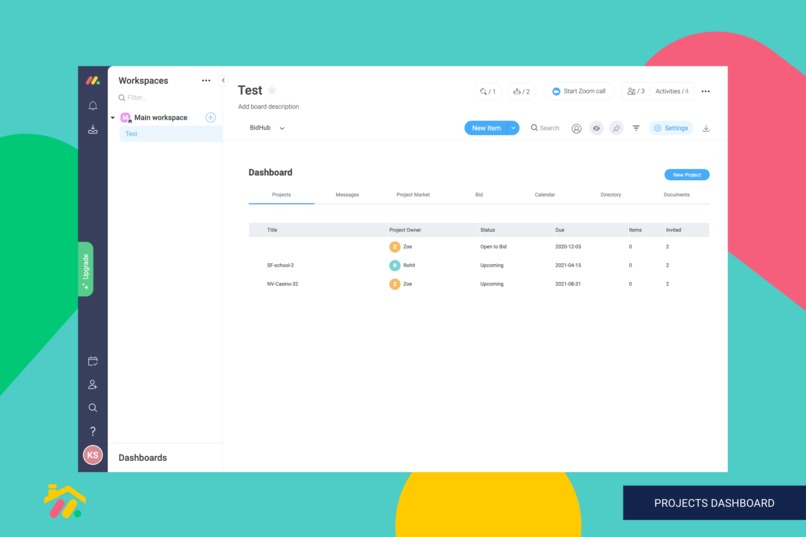Click Zoe avatar in NV-Casino-32 row
The height and width of the screenshot is (537, 806).
(395, 284)
